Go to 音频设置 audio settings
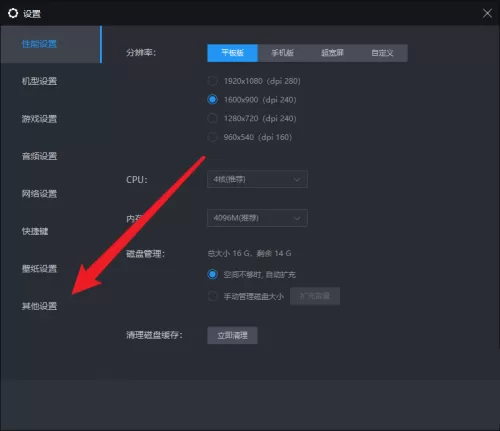The height and width of the screenshot is (431, 500). tap(39, 156)
